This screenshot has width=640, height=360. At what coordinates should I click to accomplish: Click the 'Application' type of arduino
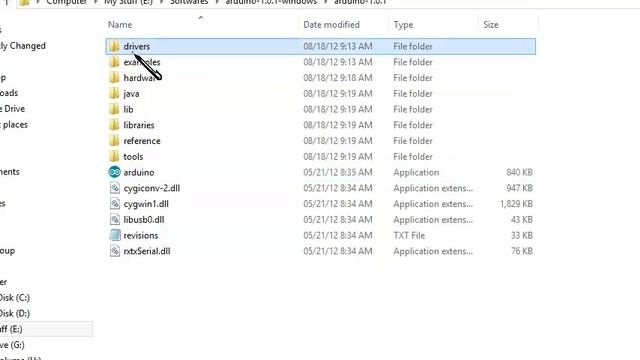[416, 172]
